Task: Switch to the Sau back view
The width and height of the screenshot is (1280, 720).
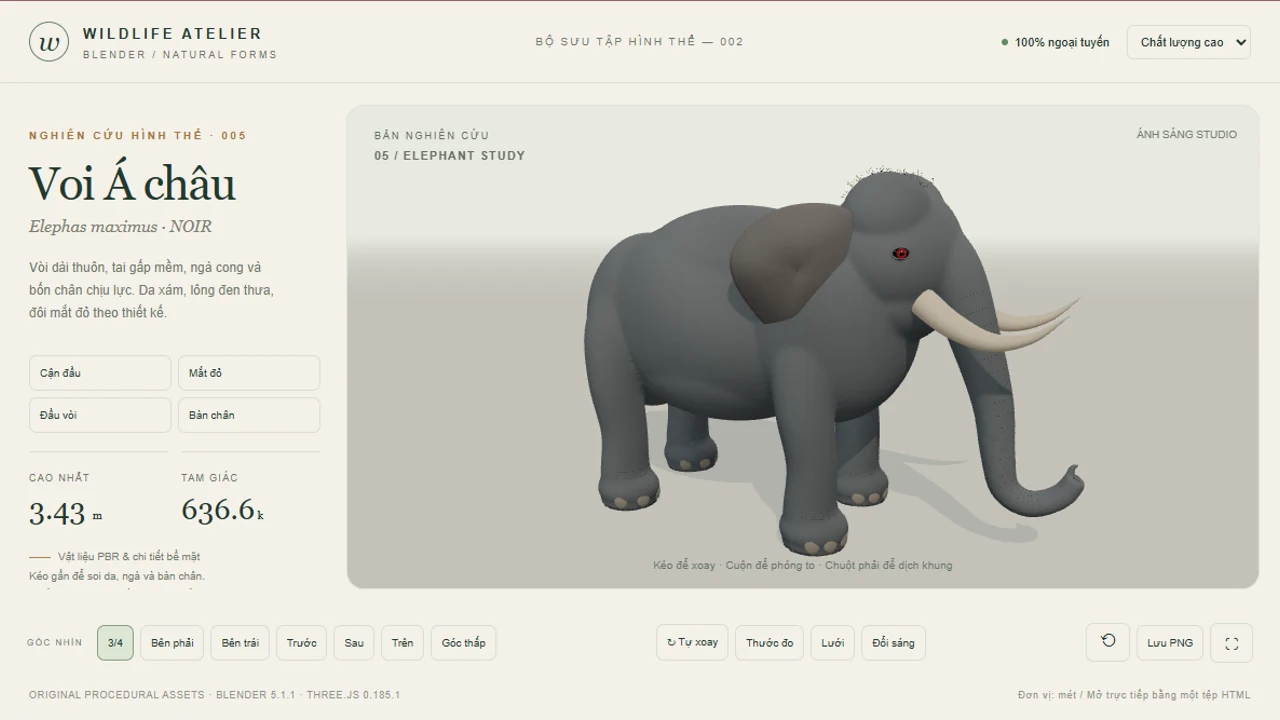Action: tap(354, 643)
